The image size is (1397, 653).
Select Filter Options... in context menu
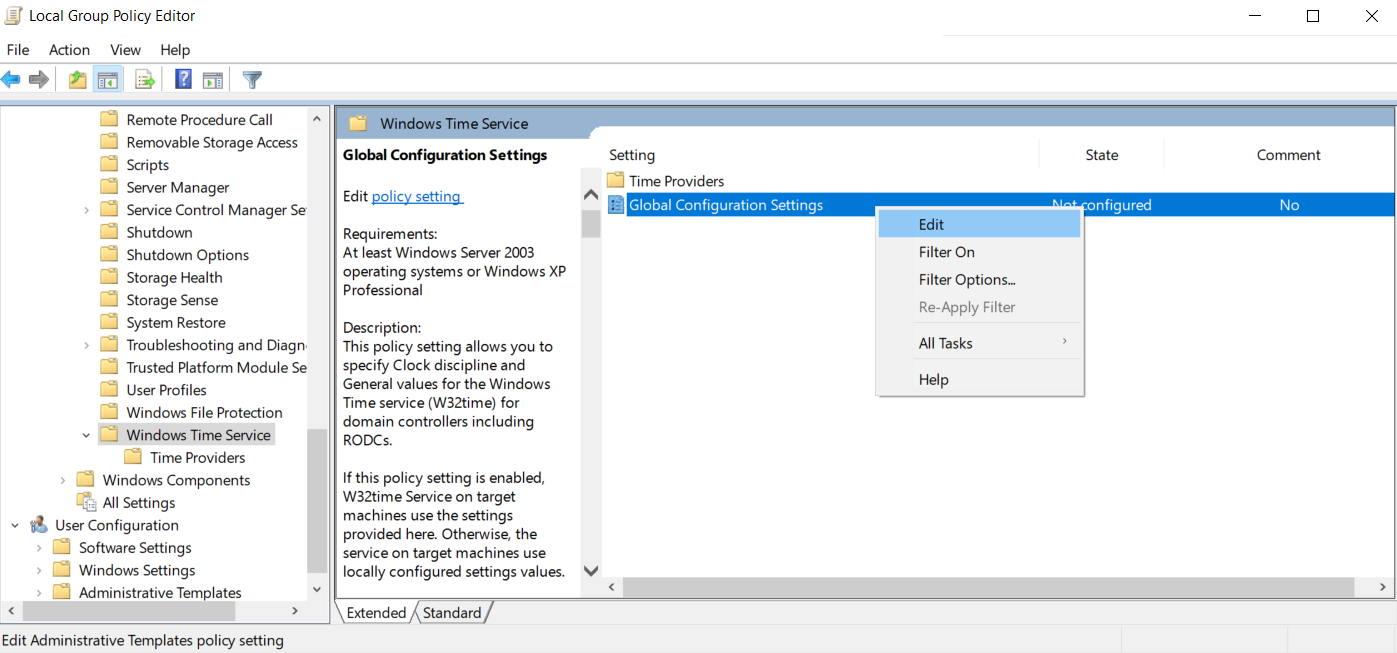coord(966,280)
